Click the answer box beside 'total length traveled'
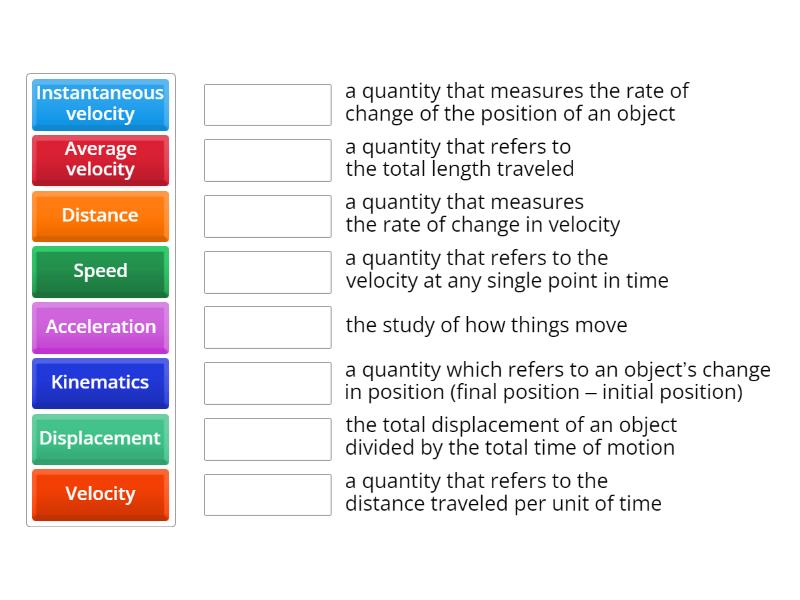Screen dimensions: 800x600 [x=267, y=160]
